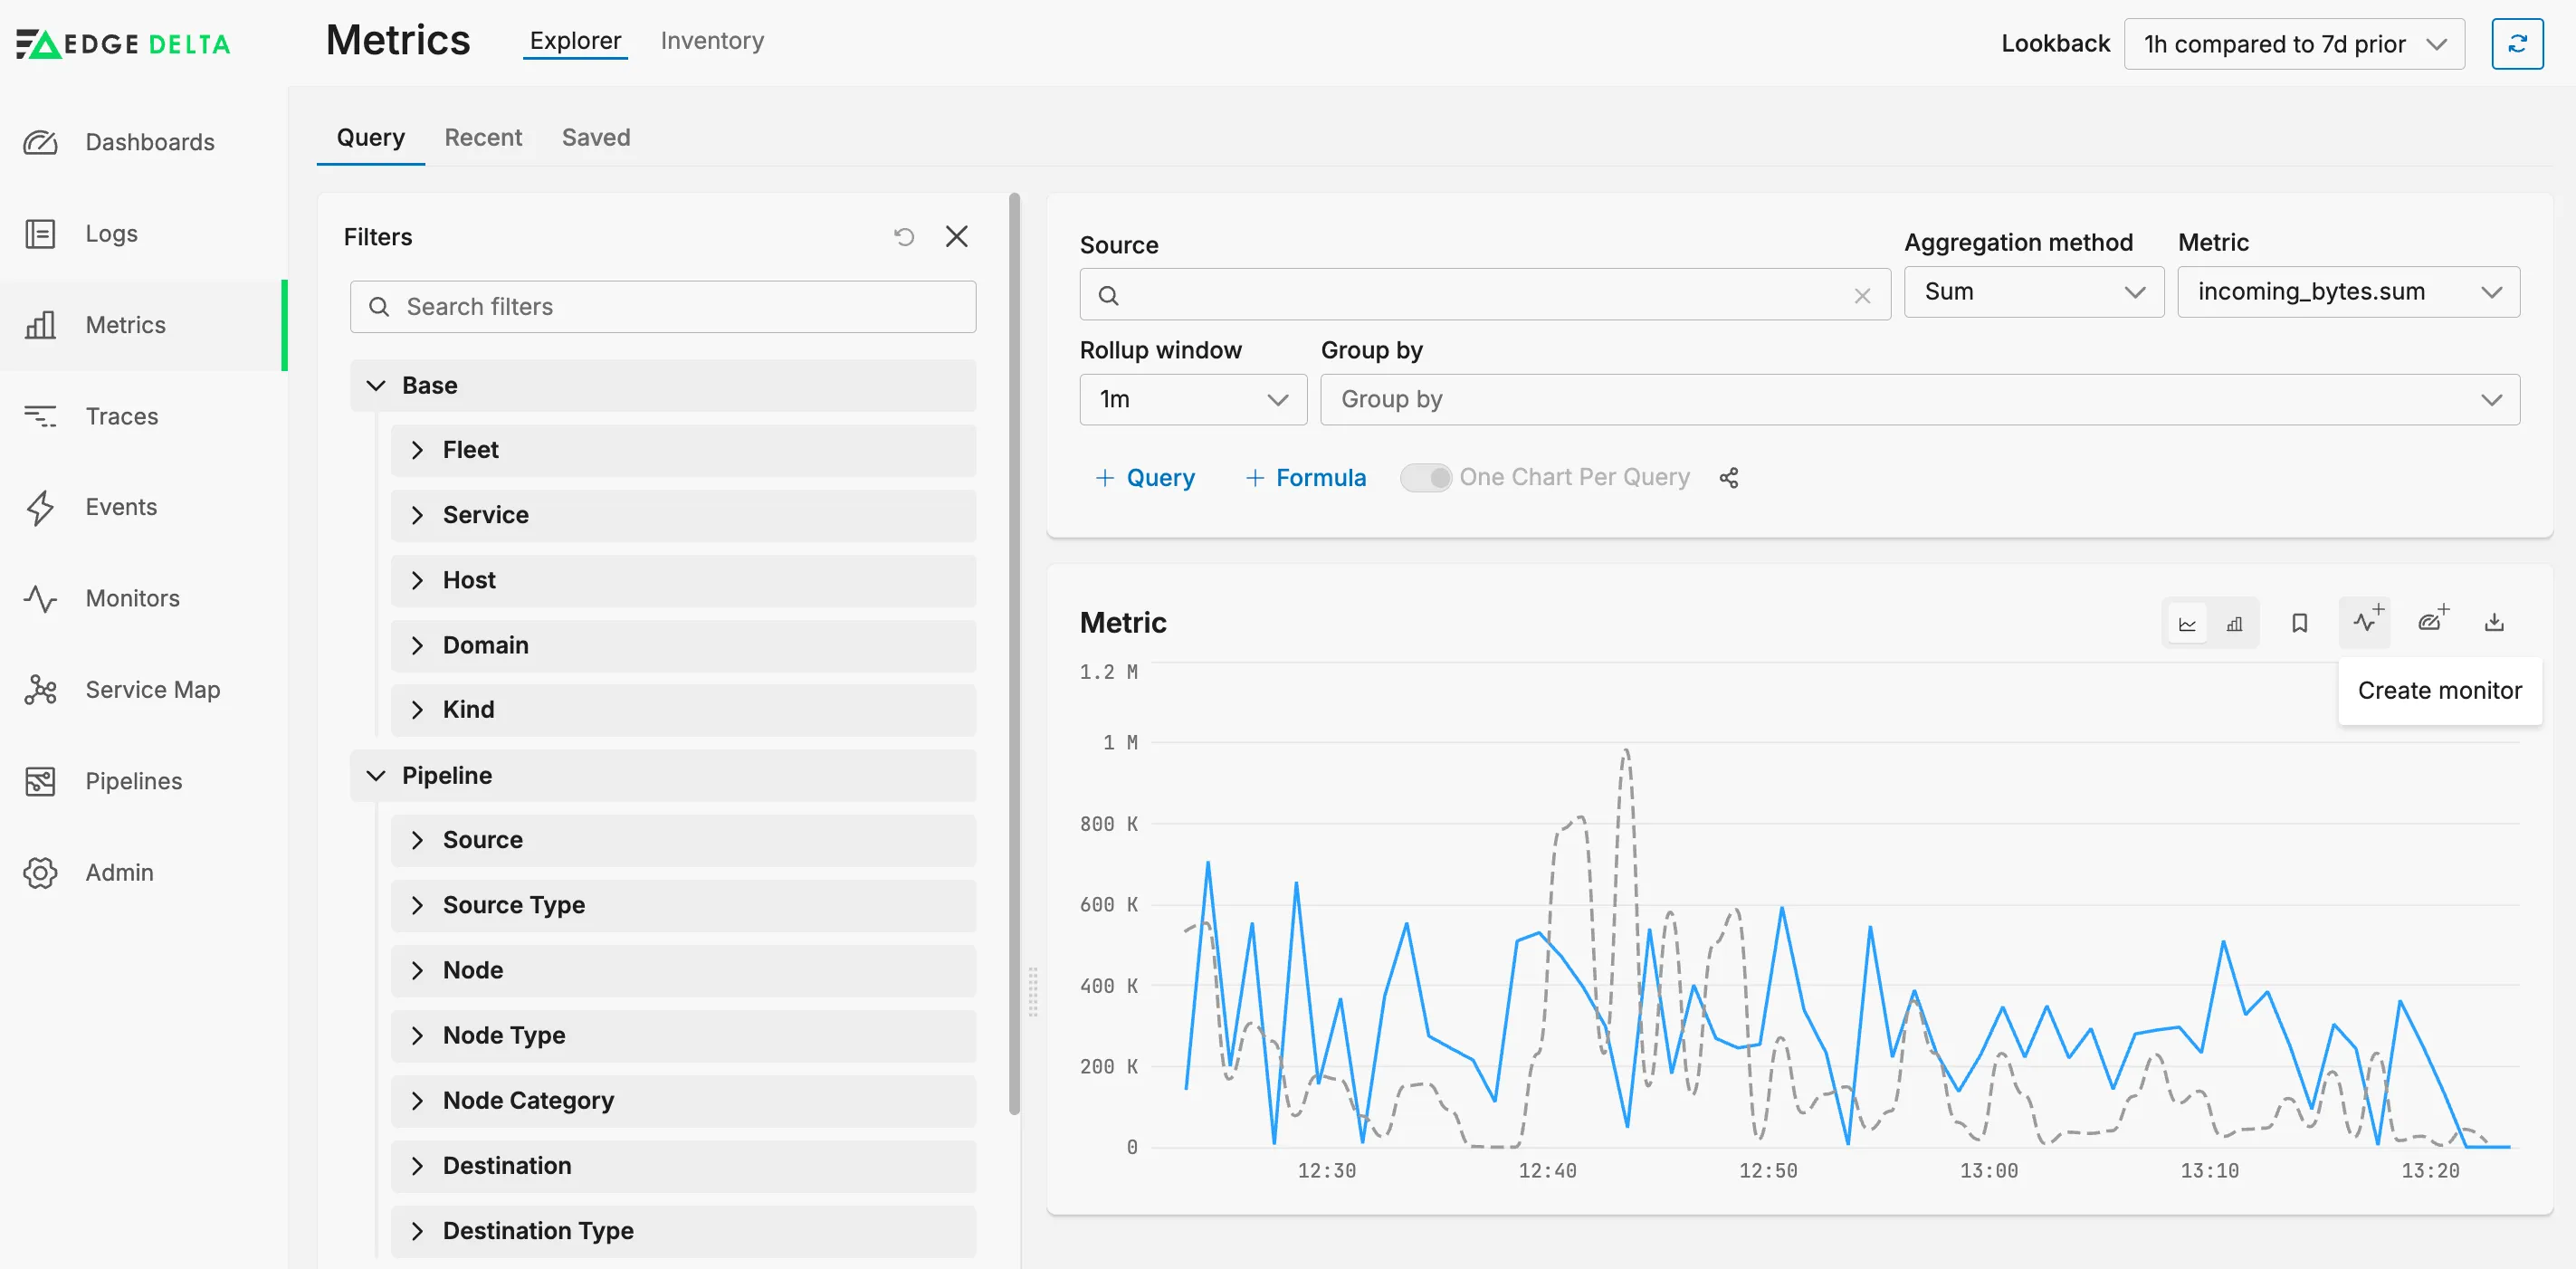Switch chart to bar view

pos(2234,623)
